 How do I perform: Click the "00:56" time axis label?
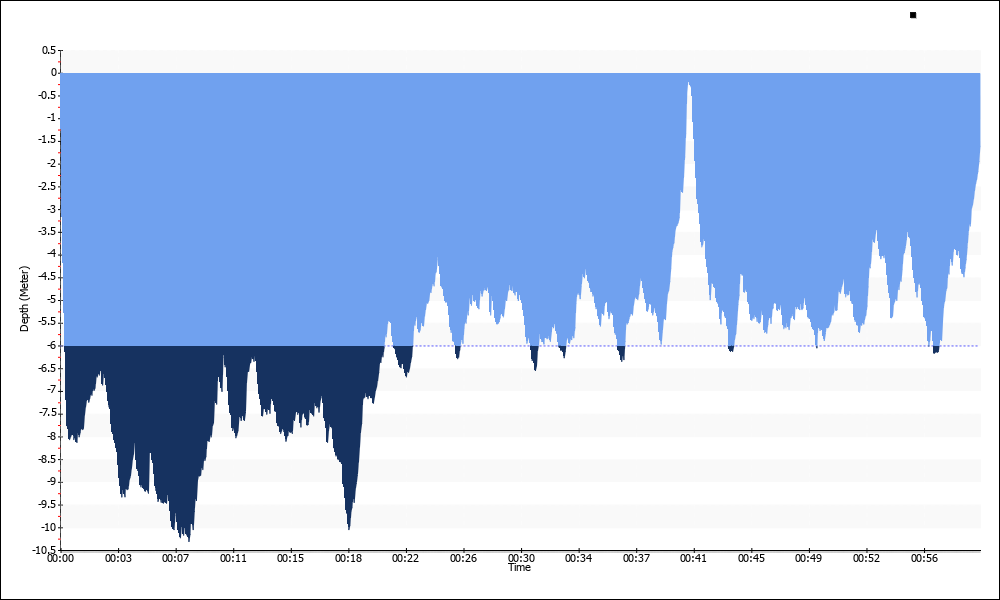[x=924, y=559]
